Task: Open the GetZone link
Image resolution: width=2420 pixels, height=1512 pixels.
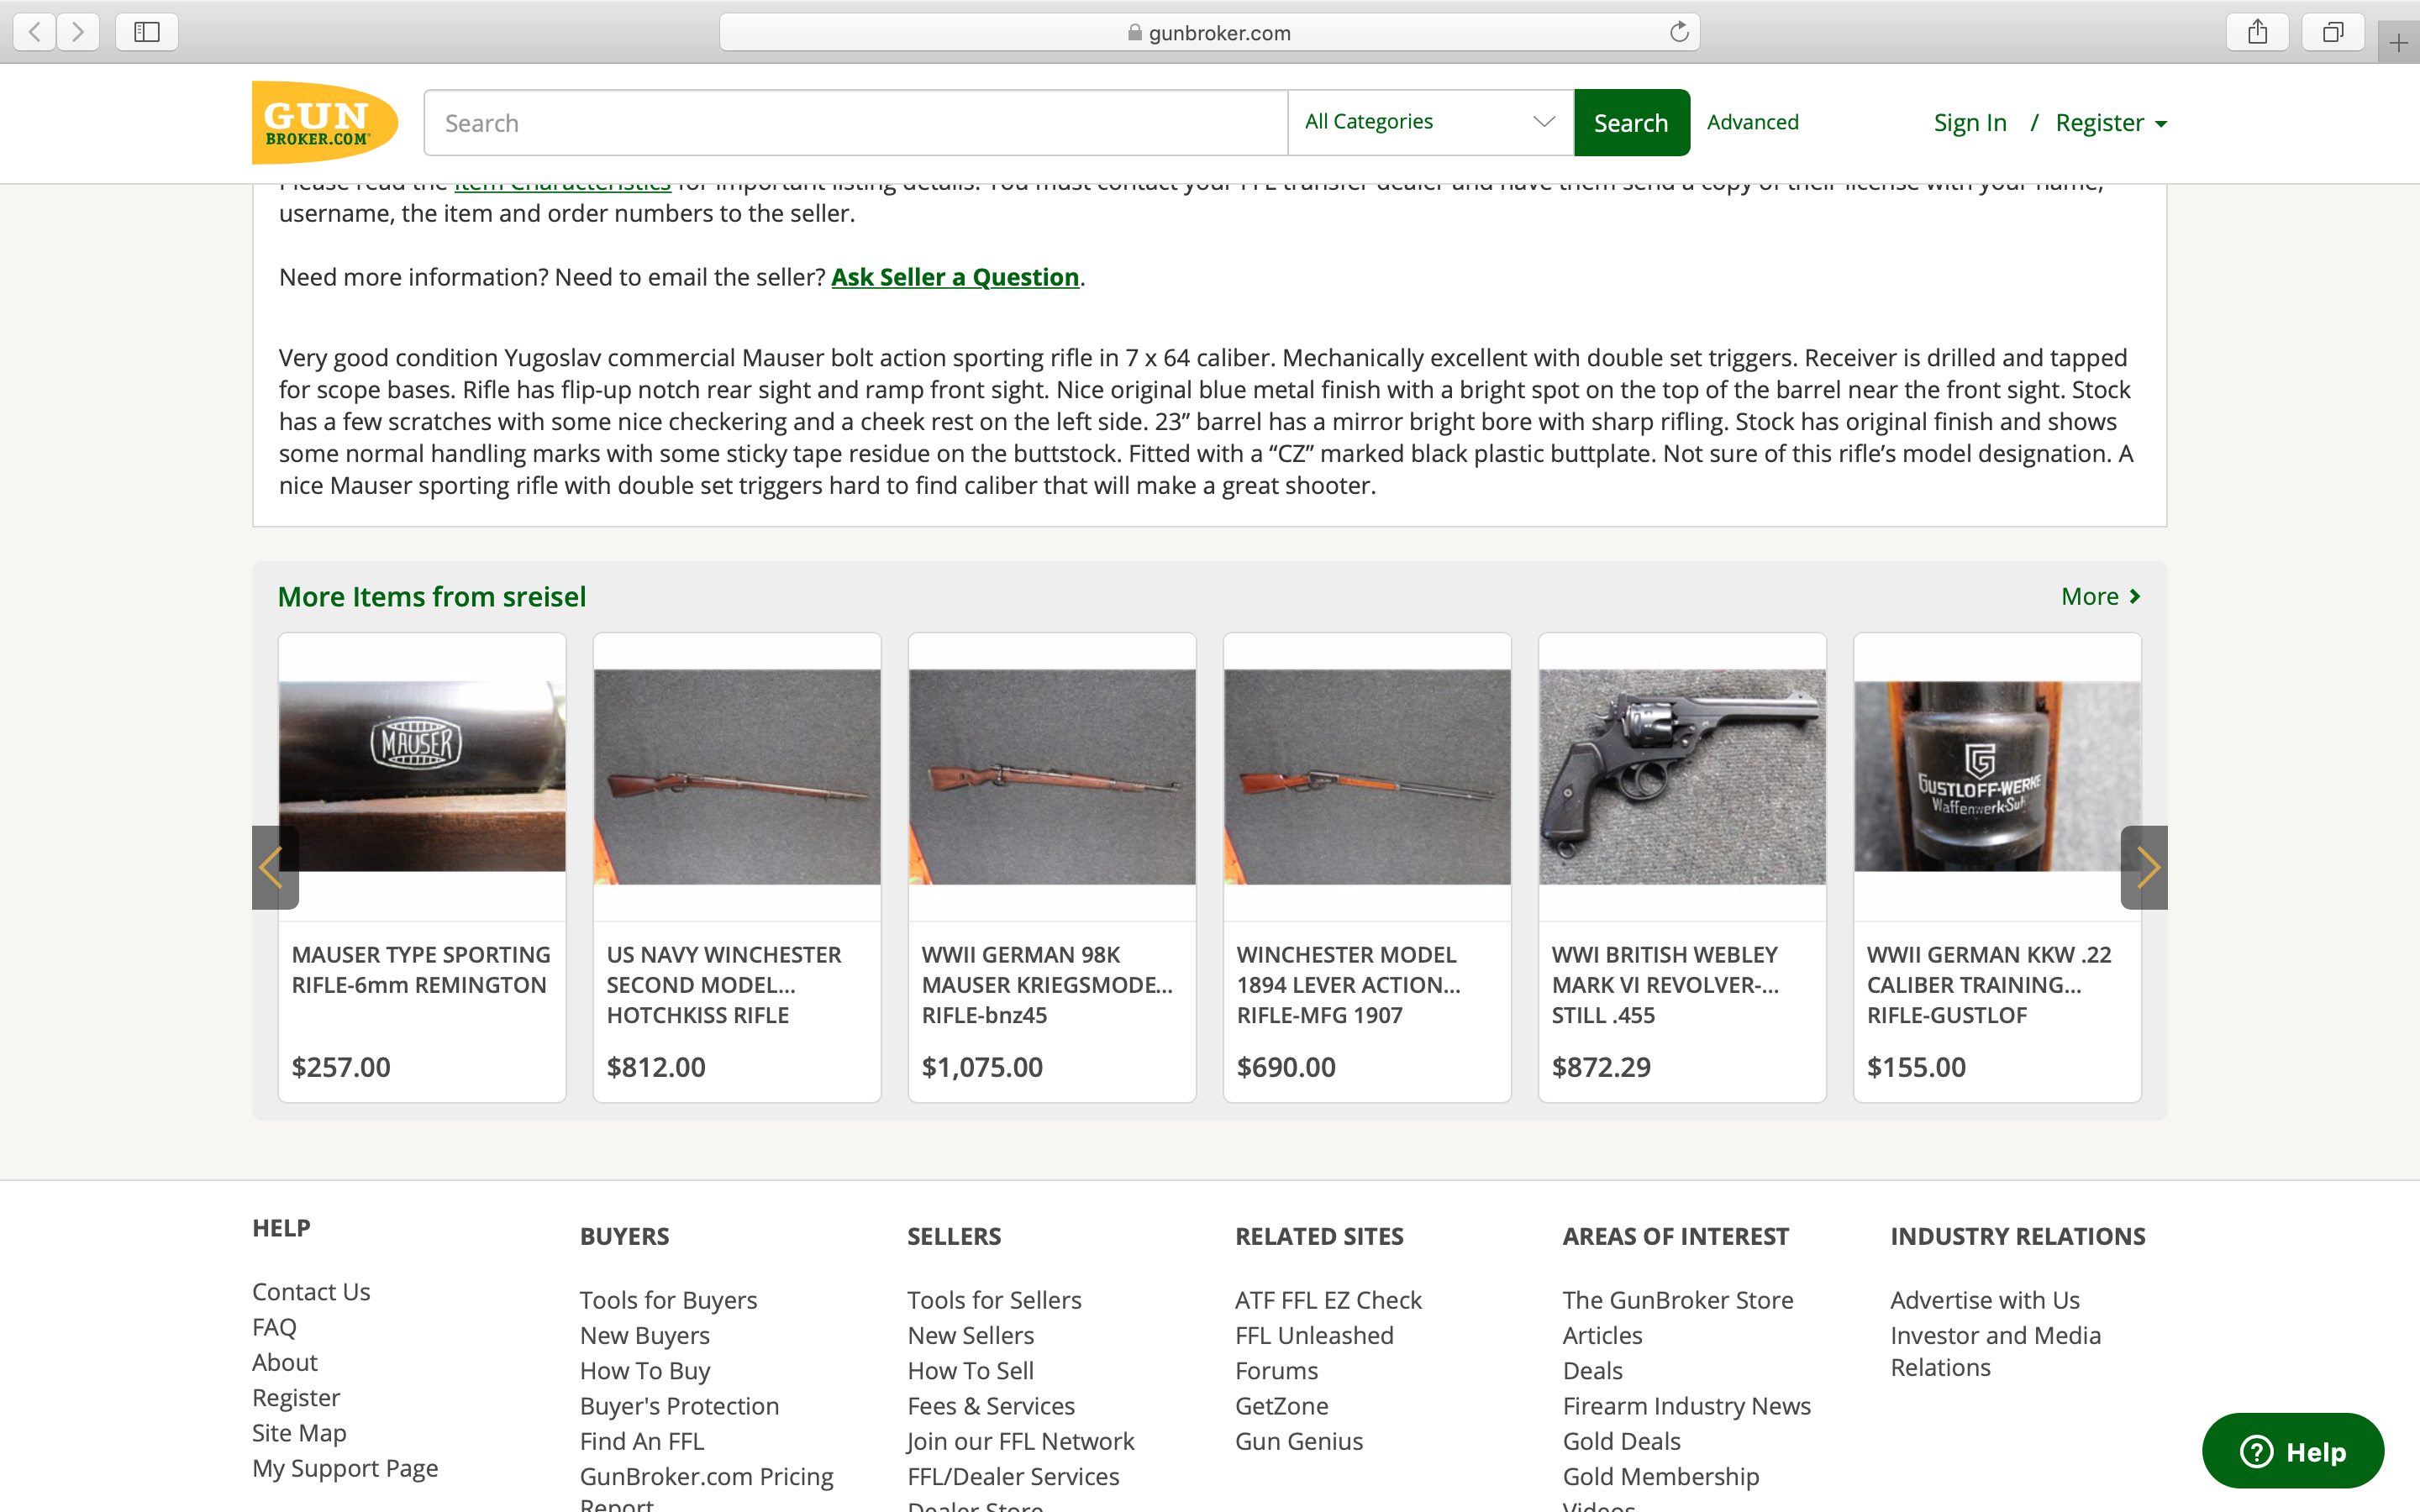Action: [x=1281, y=1406]
